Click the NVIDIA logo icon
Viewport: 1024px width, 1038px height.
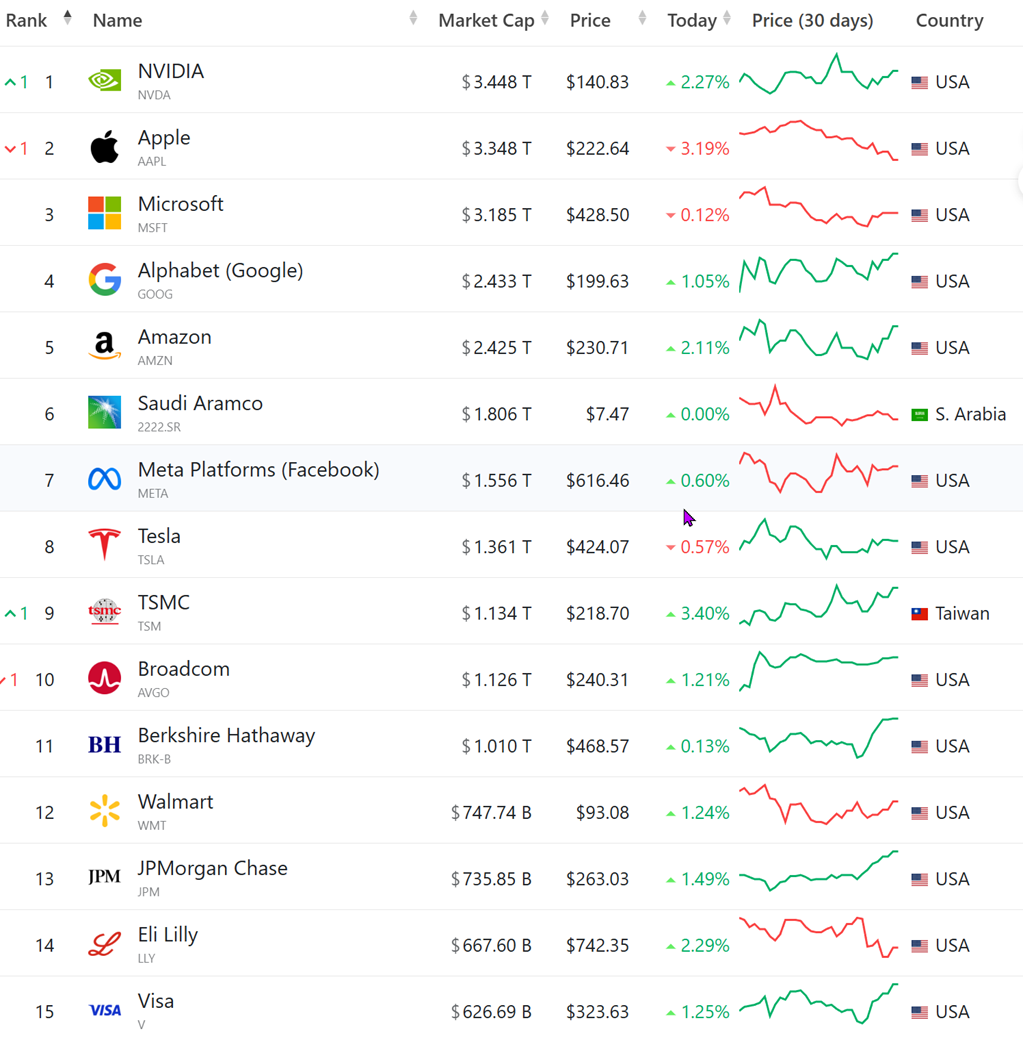tap(104, 81)
